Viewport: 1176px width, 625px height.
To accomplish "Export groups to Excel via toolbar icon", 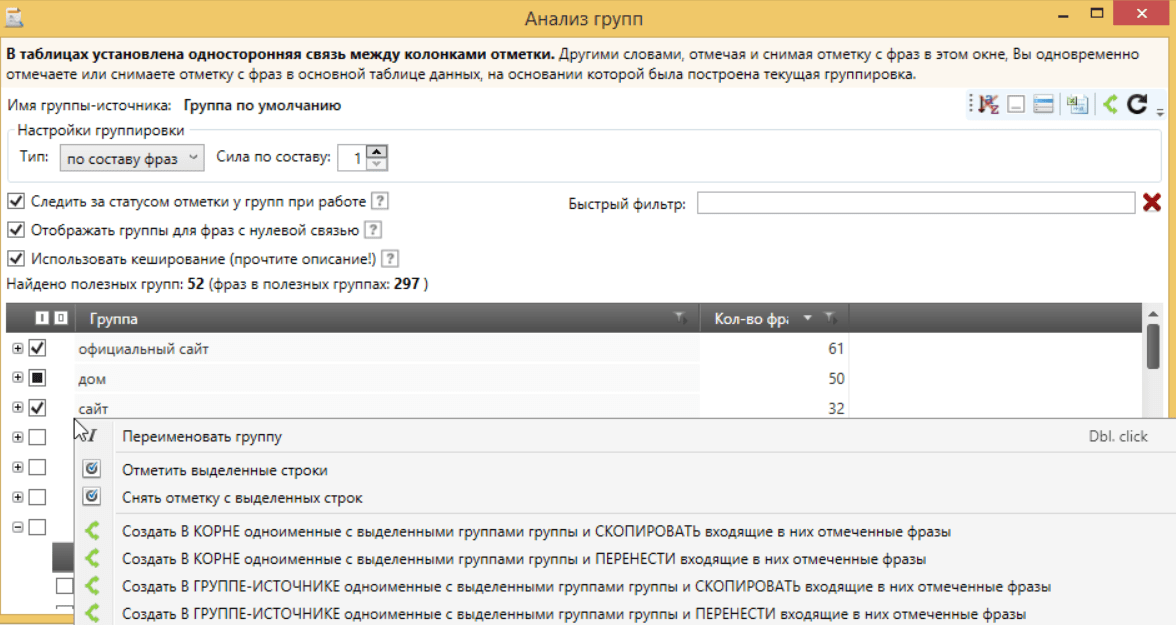I will pos(1078,104).
